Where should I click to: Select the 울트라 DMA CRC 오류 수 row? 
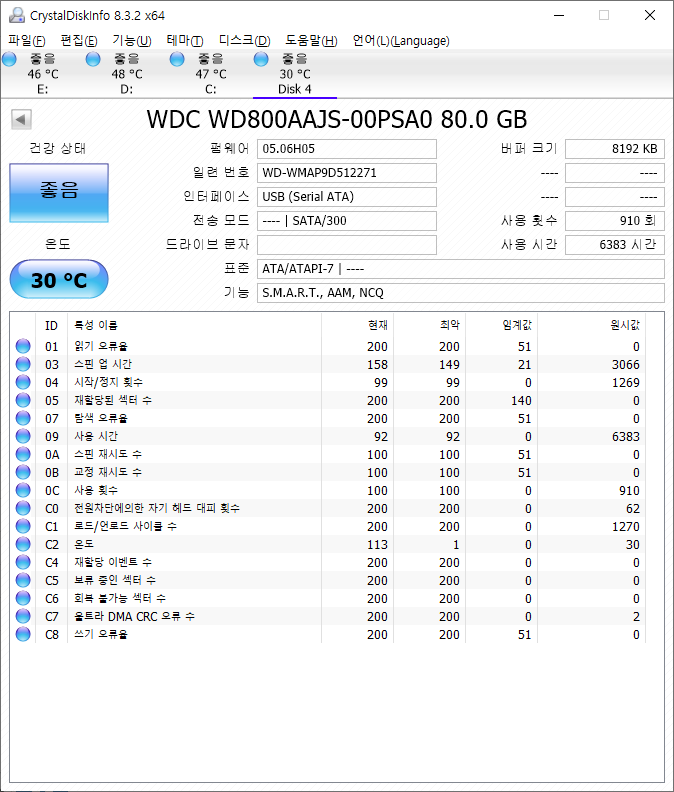pyautogui.click(x=328, y=616)
